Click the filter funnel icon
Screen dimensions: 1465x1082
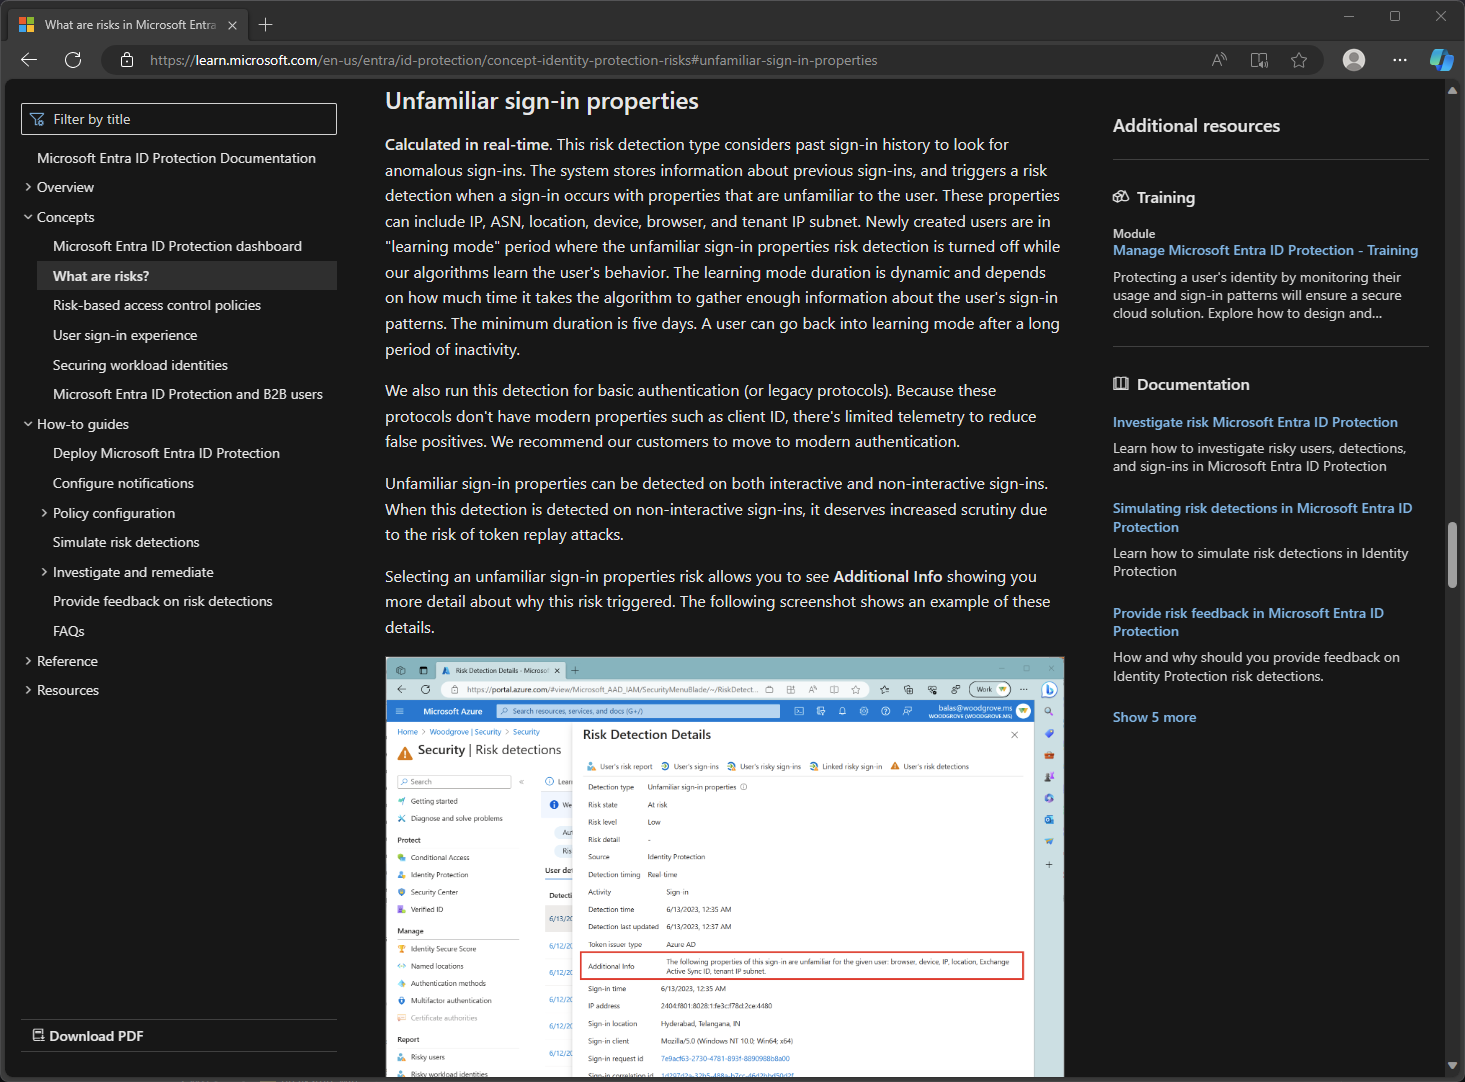[37, 118]
